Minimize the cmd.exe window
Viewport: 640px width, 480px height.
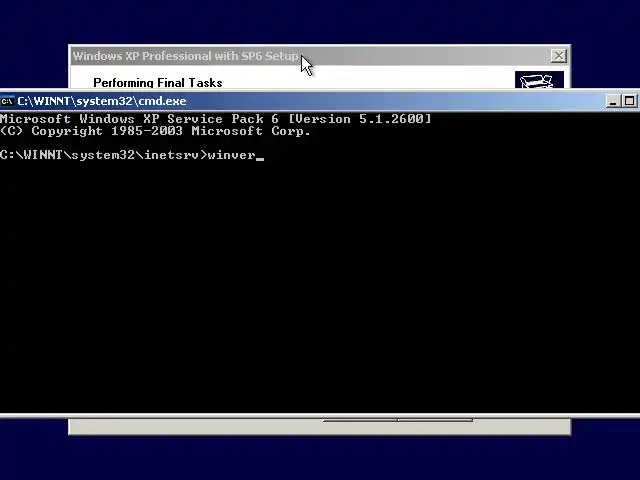pos(612,101)
